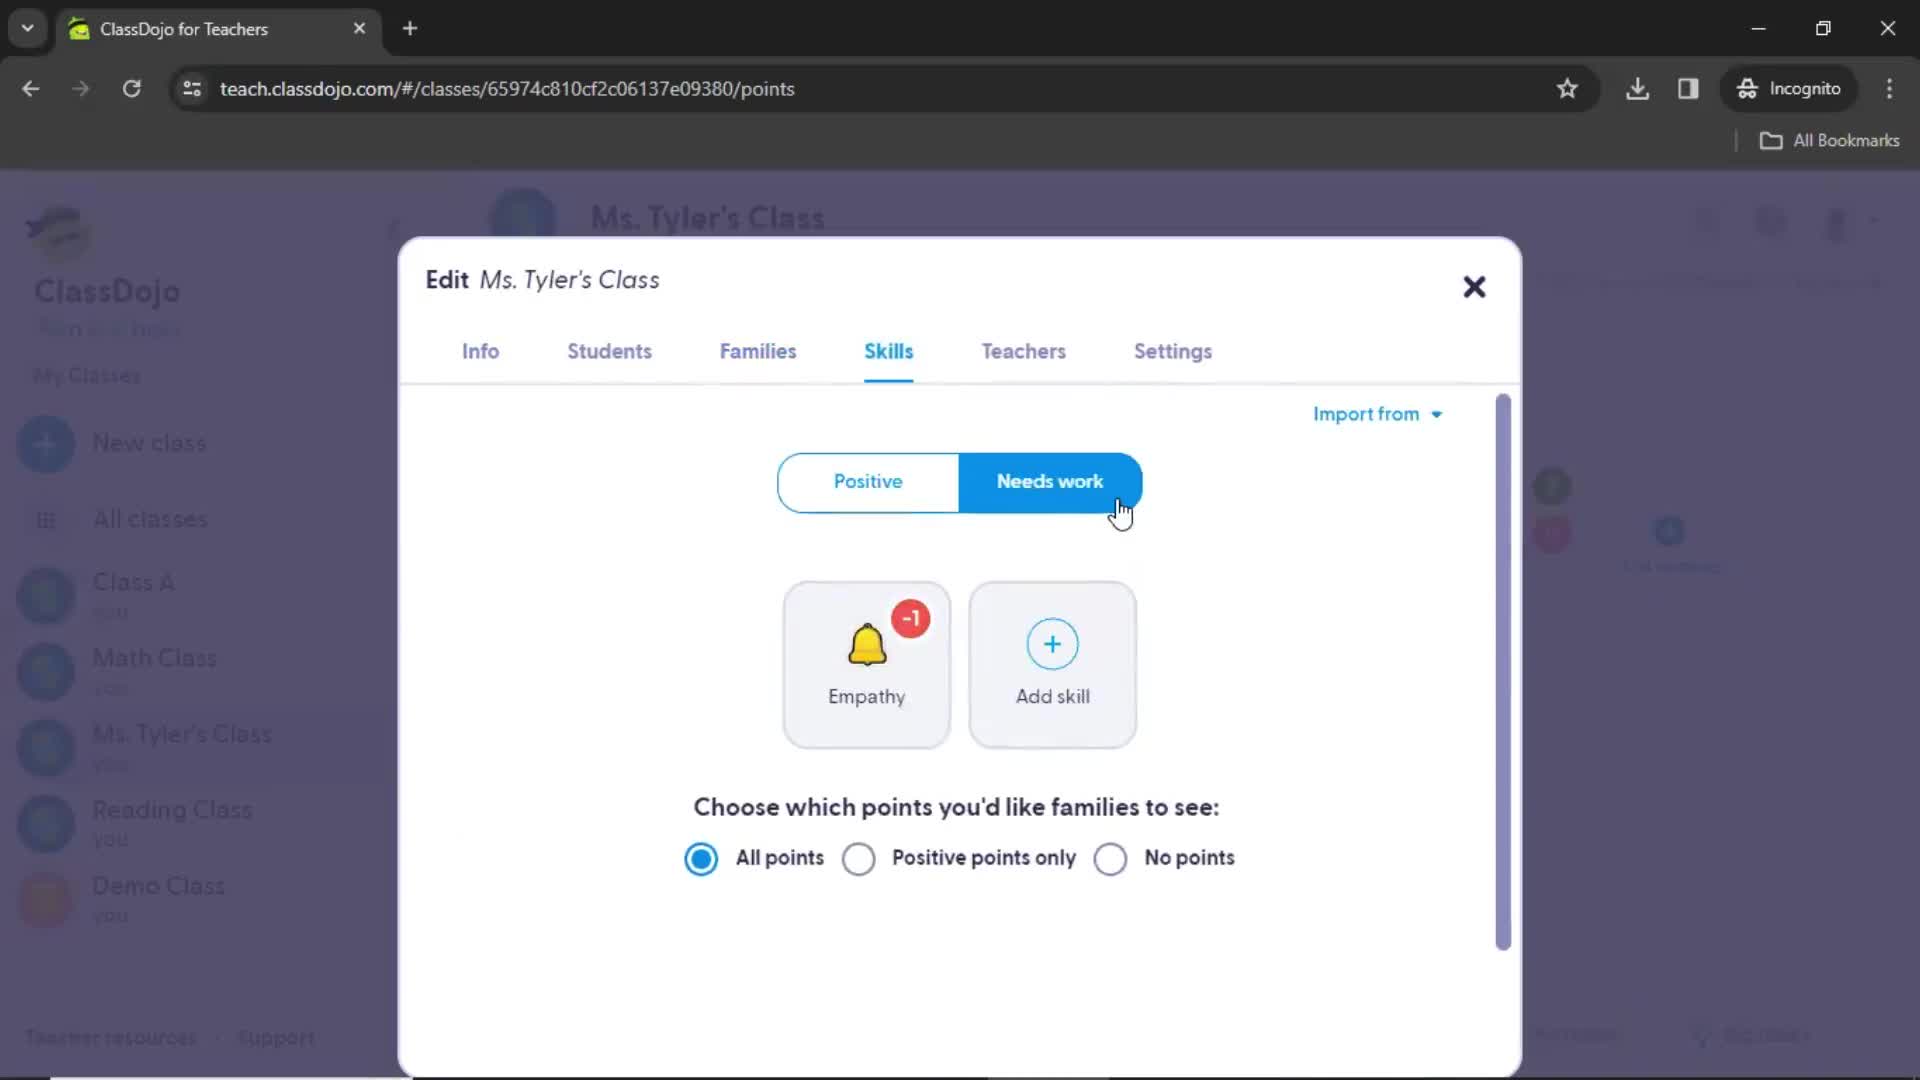
Task: Click the Import from dropdown arrow
Action: [1437, 414]
